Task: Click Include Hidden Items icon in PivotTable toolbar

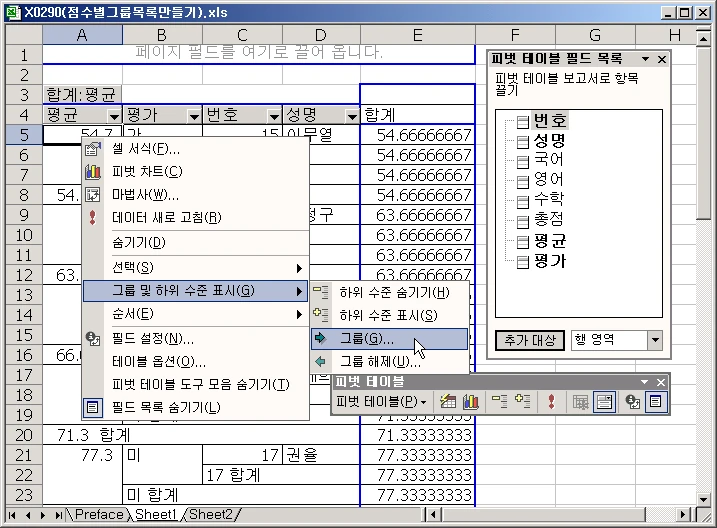Action: pos(580,402)
